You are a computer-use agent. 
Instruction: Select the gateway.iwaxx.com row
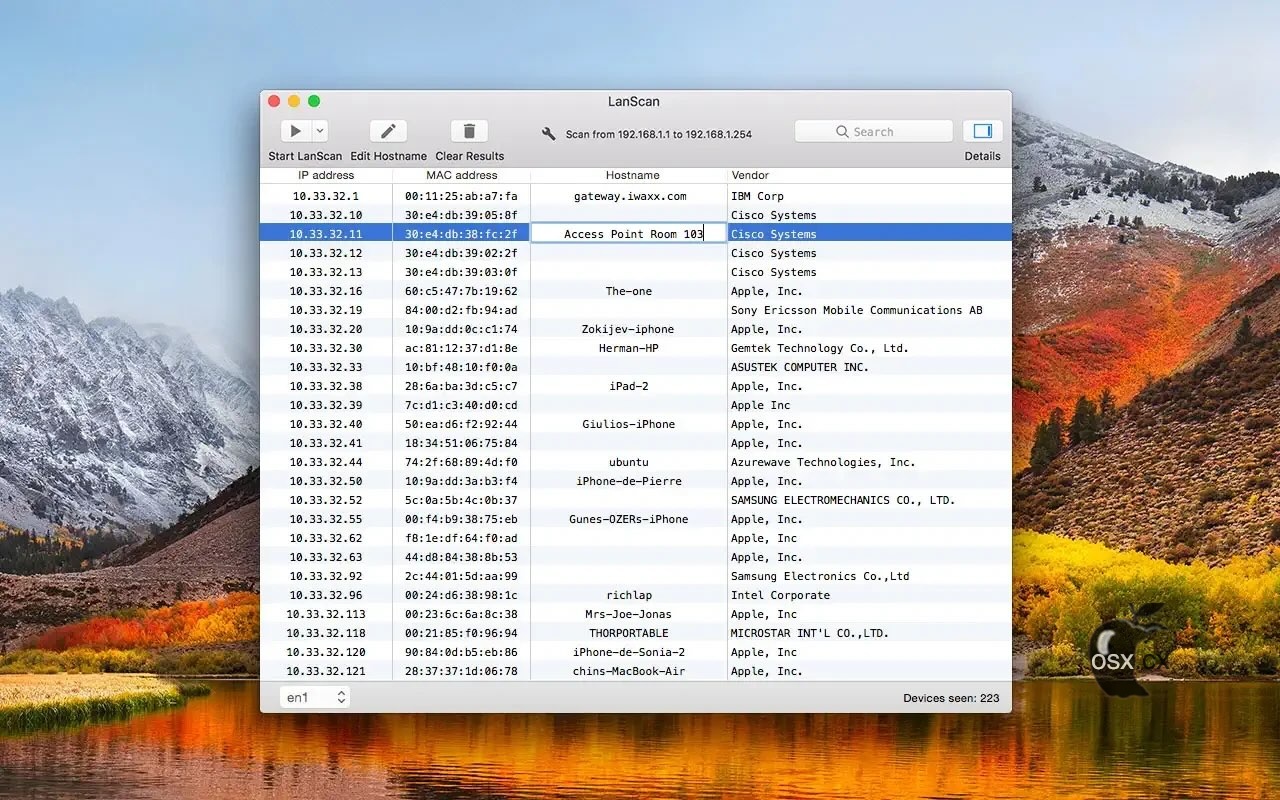(636, 196)
